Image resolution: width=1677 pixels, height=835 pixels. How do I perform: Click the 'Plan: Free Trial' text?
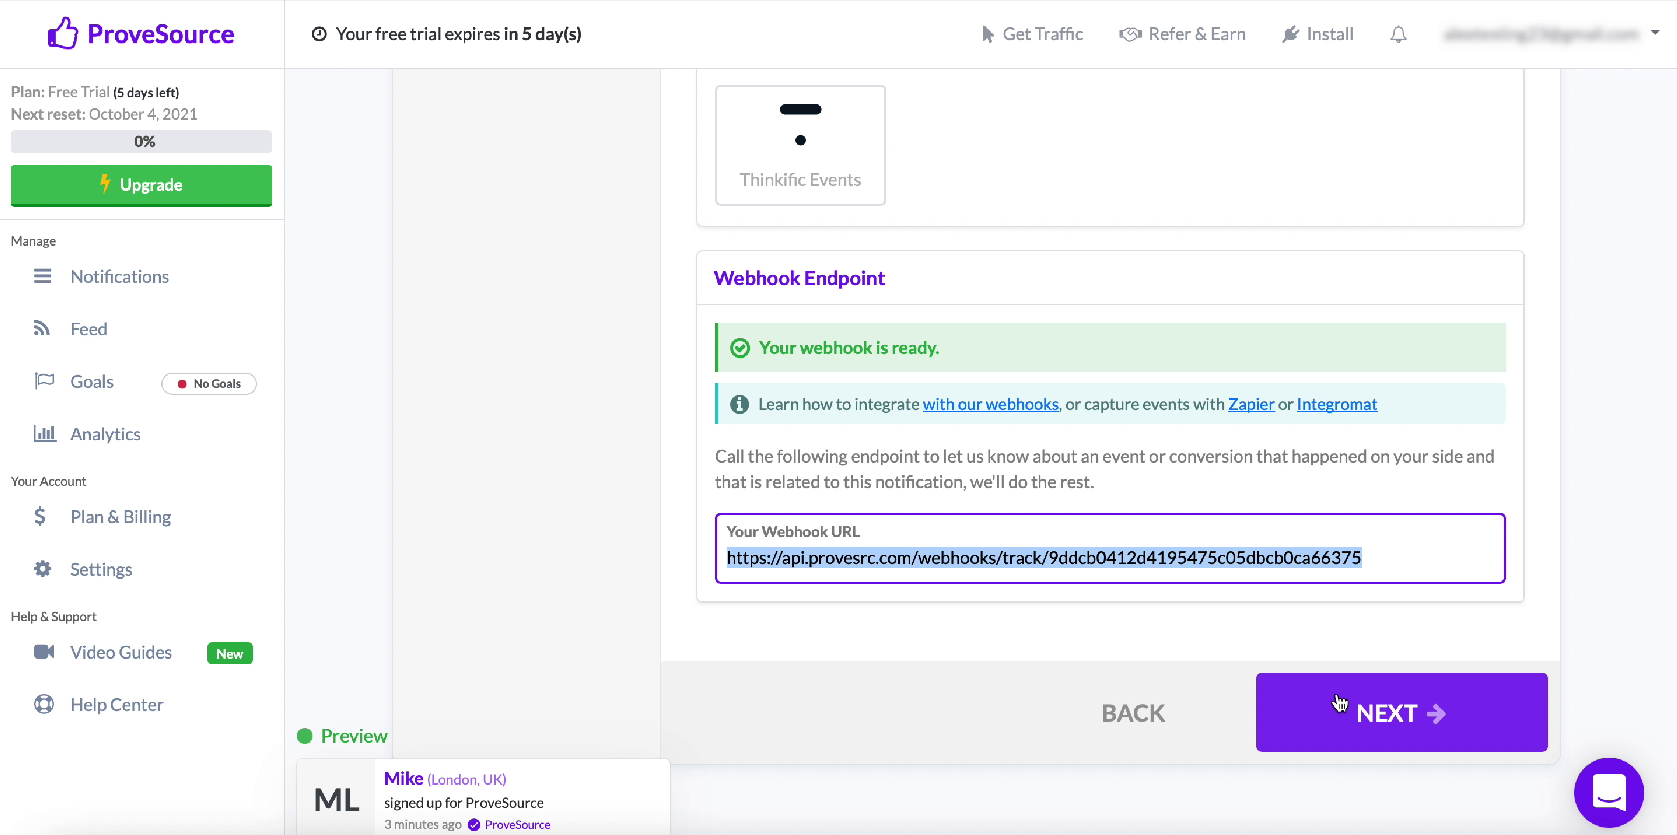point(60,92)
